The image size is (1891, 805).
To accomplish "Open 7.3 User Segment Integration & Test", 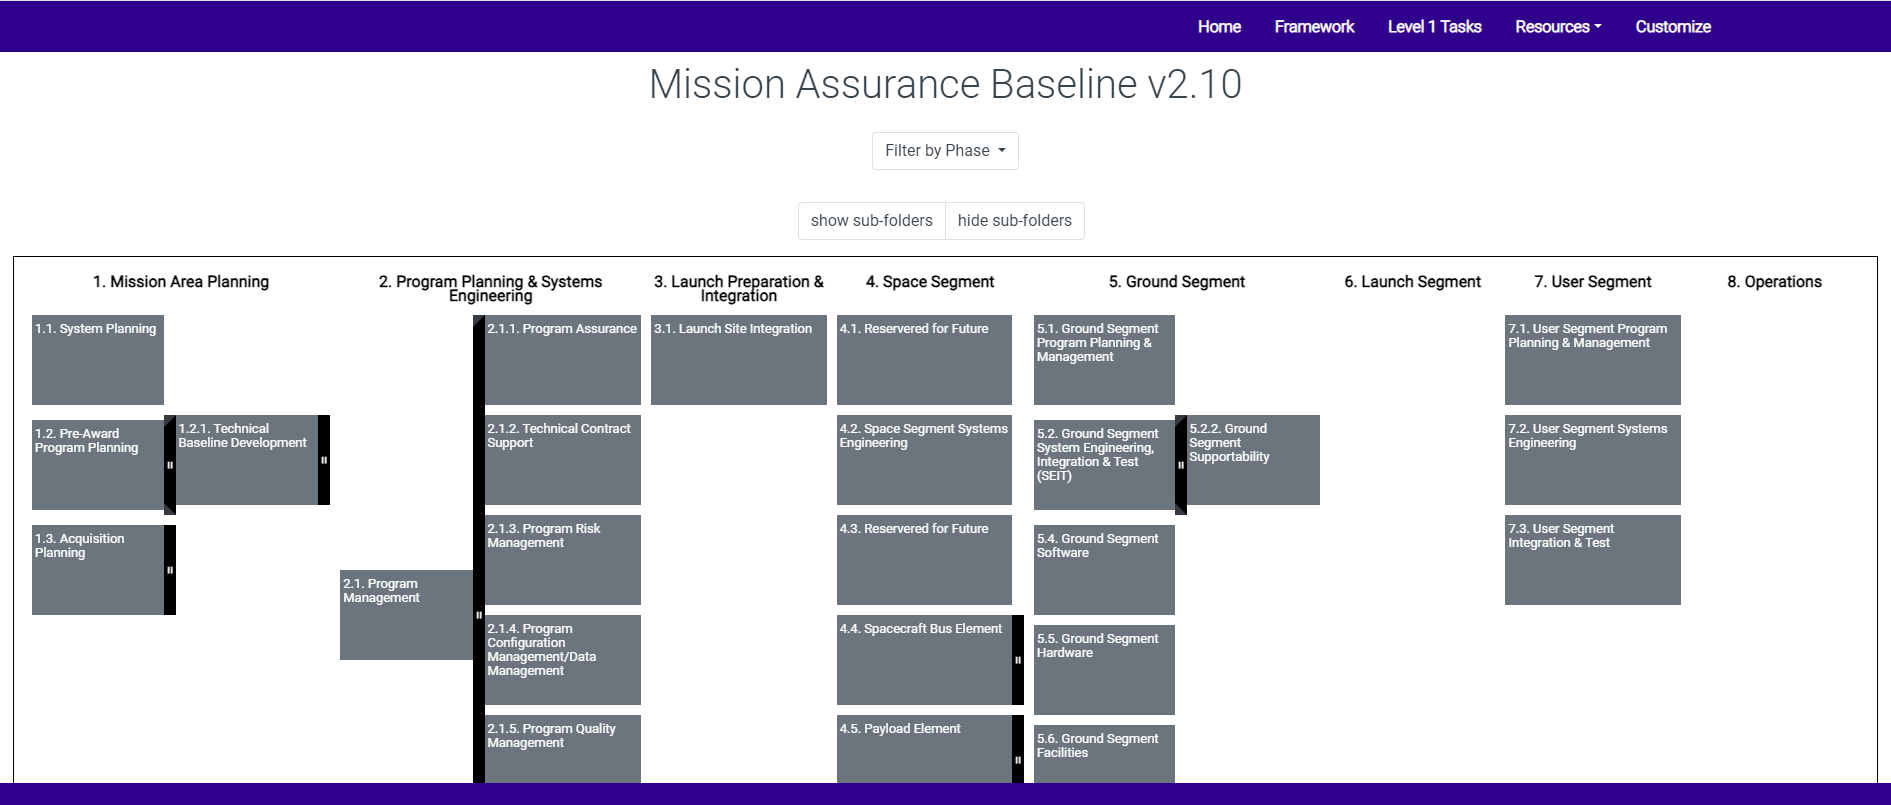I will click(1593, 560).
